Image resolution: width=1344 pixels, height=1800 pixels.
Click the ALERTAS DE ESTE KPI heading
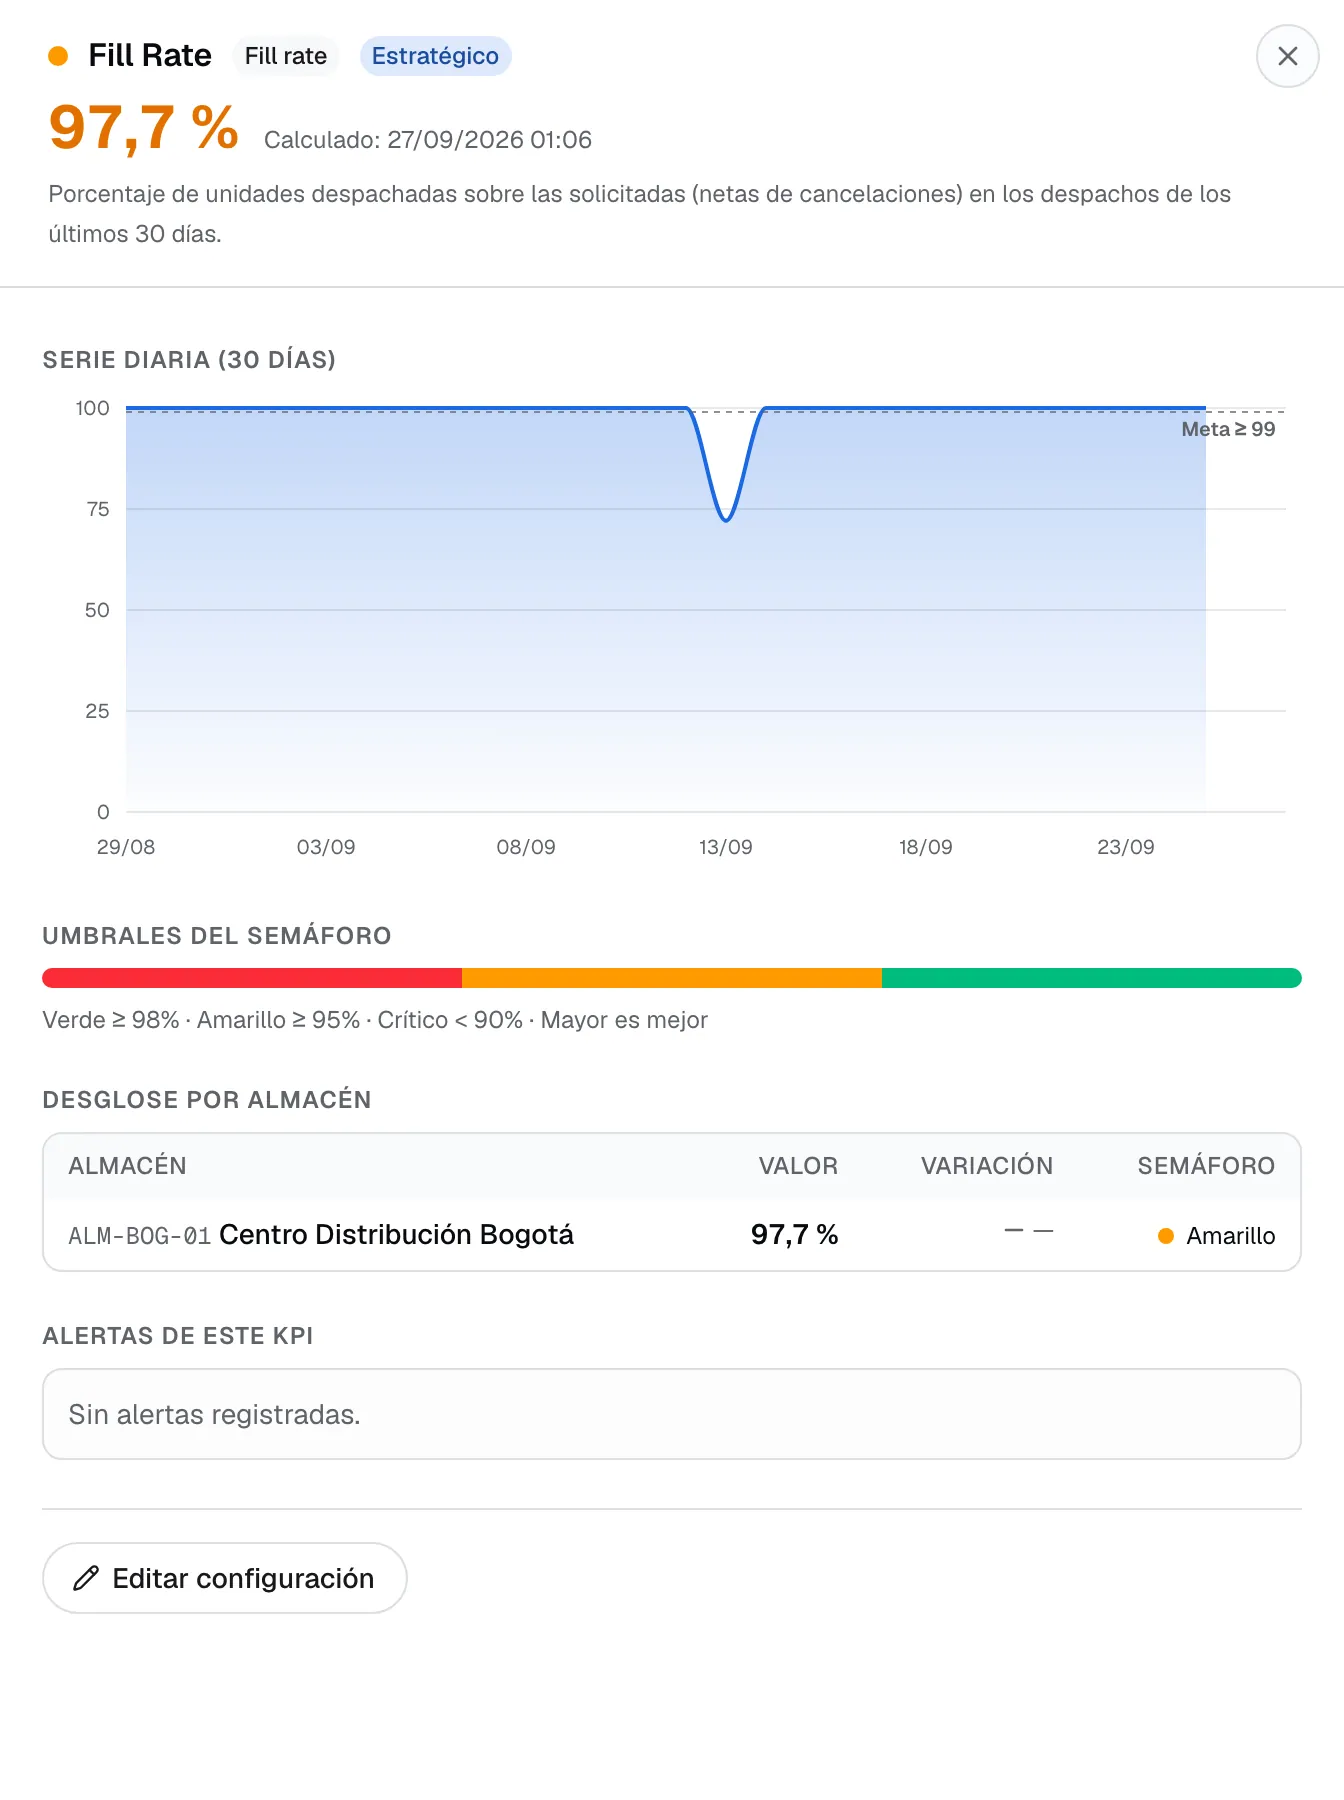178,1336
